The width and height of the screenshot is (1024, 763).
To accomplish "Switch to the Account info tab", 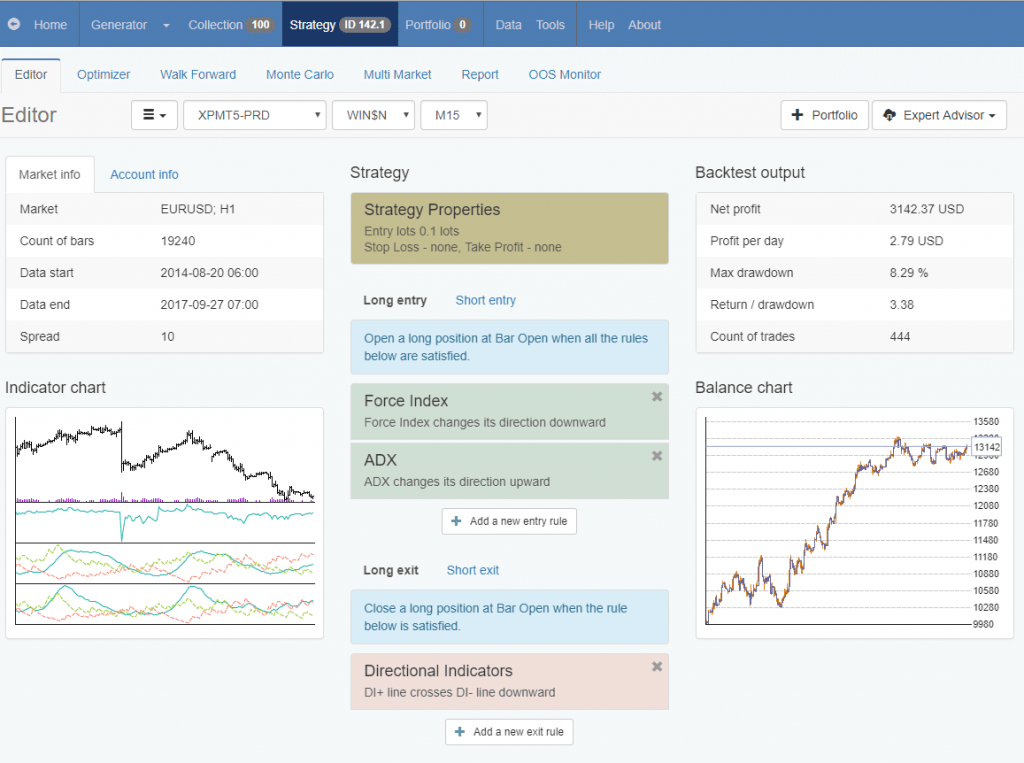I will [144, 174].
